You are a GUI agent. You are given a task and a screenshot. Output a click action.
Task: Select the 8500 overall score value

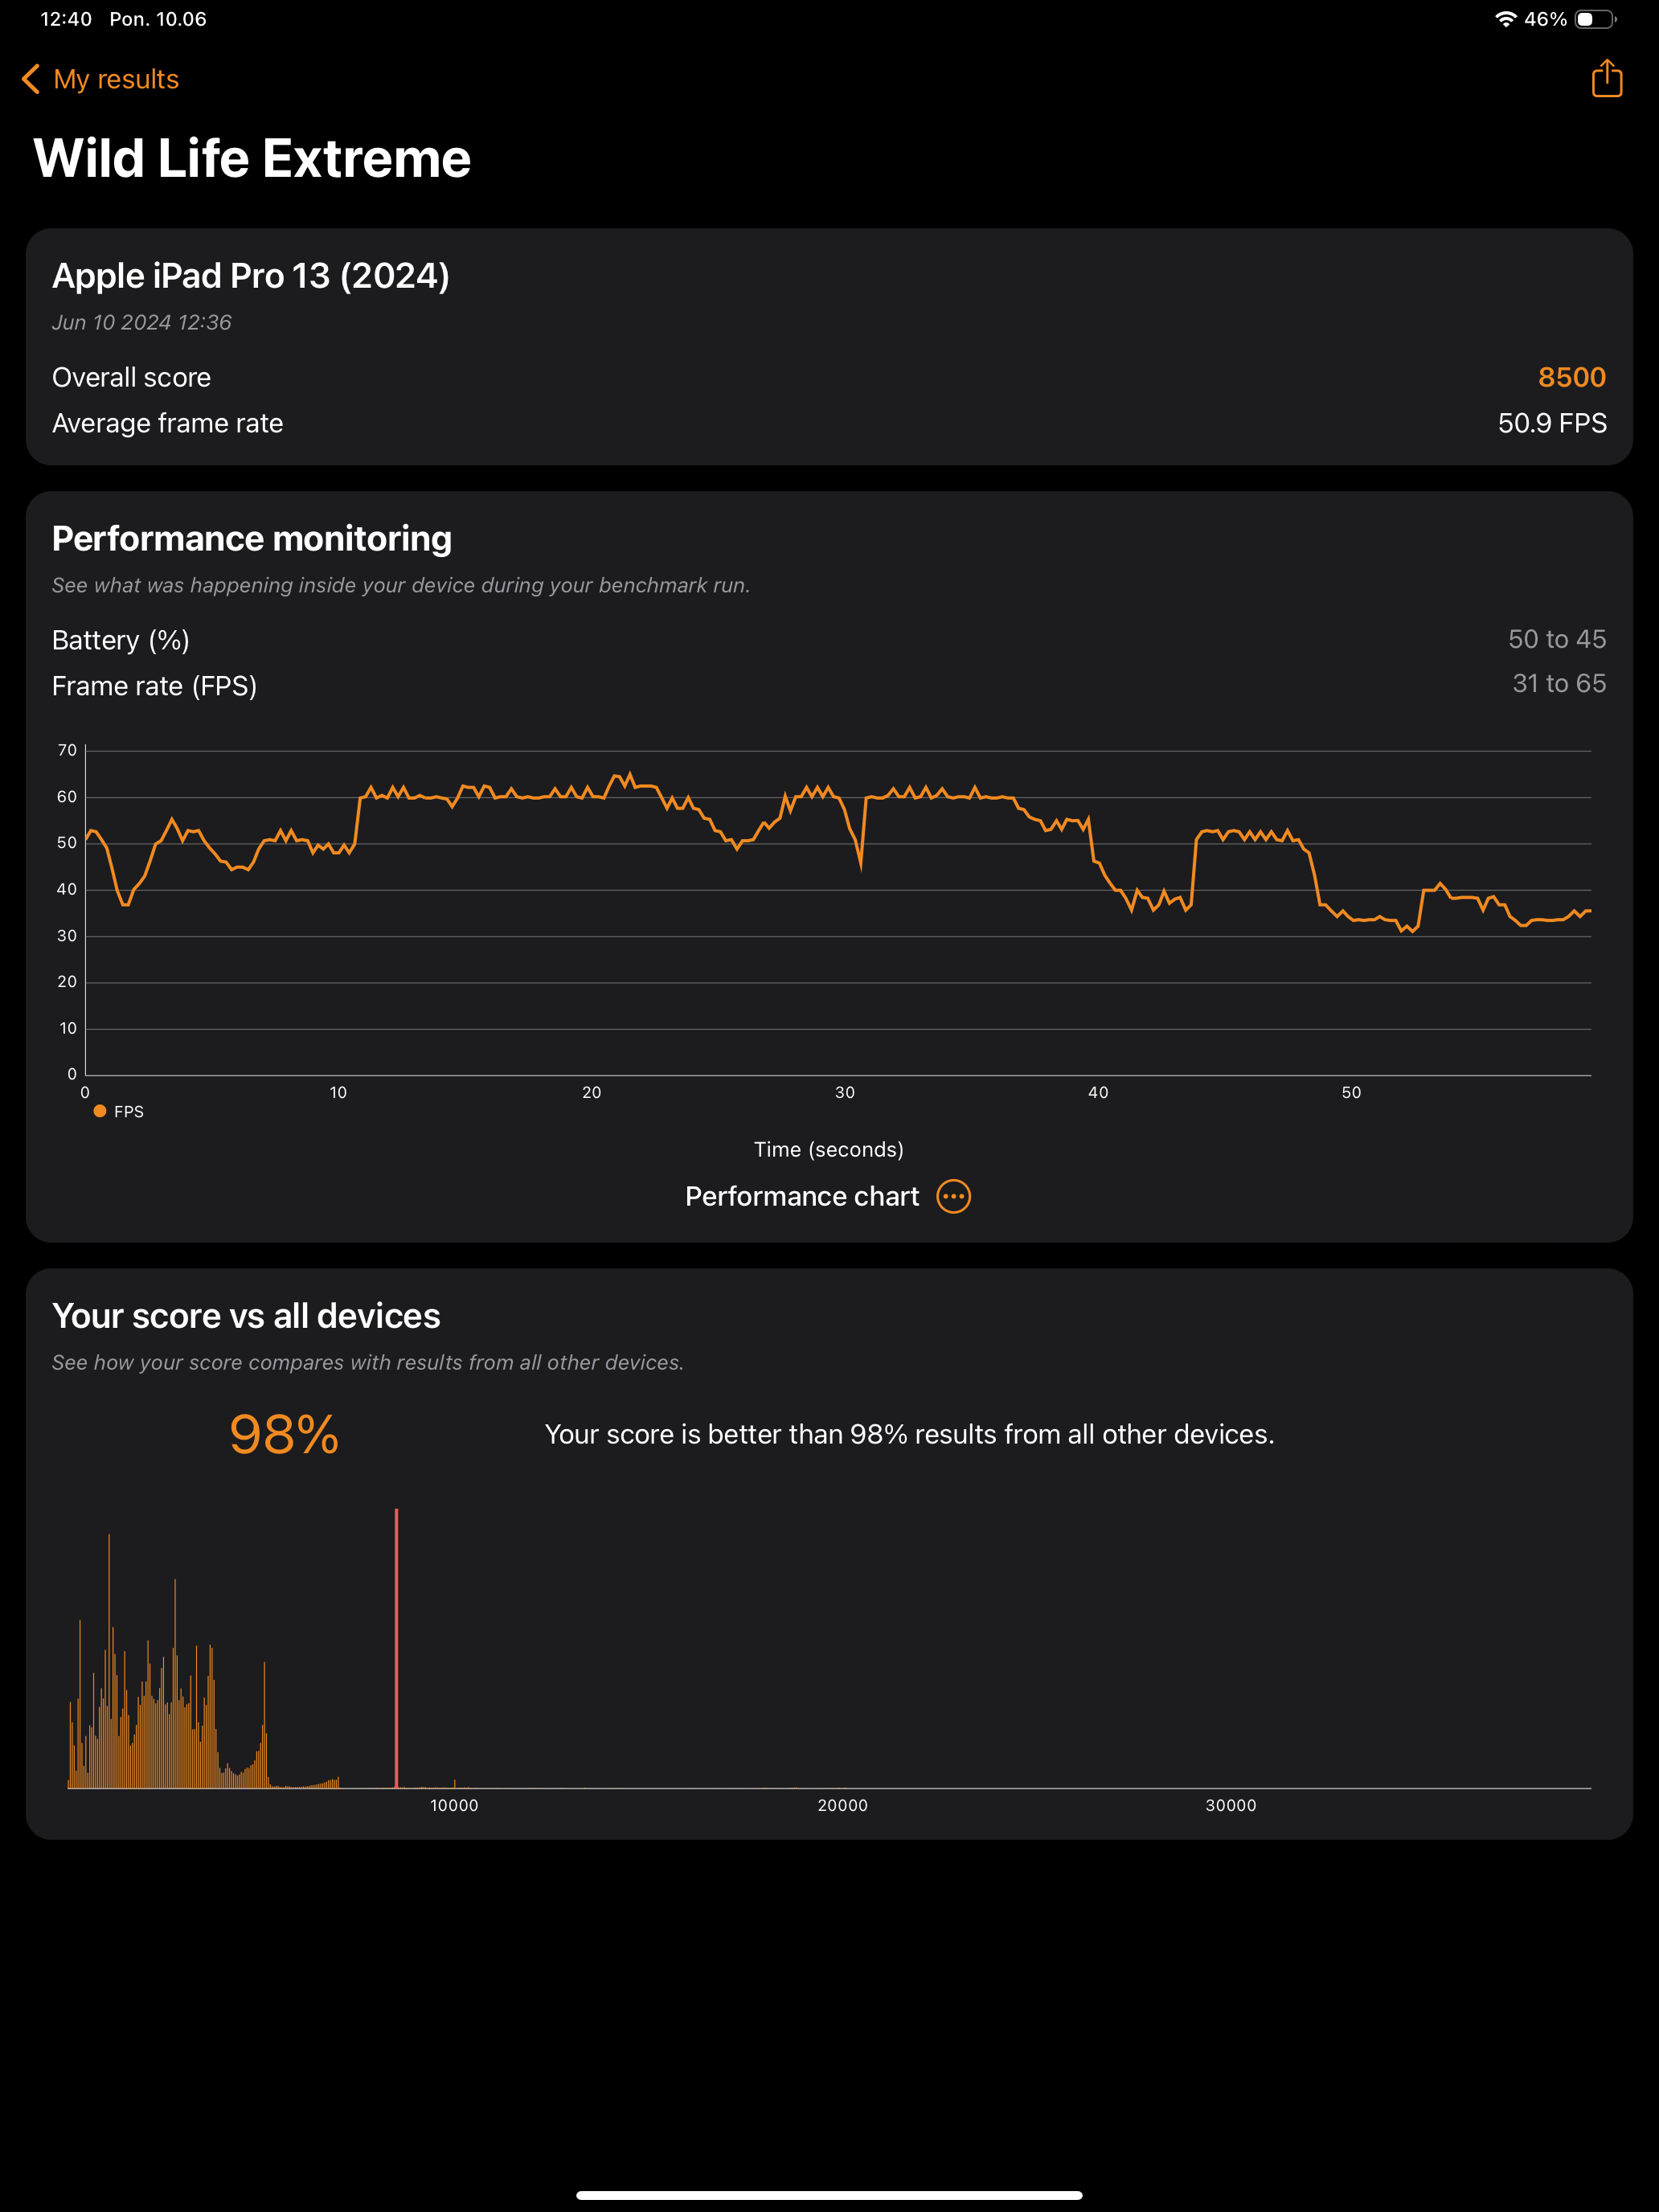1571,377
